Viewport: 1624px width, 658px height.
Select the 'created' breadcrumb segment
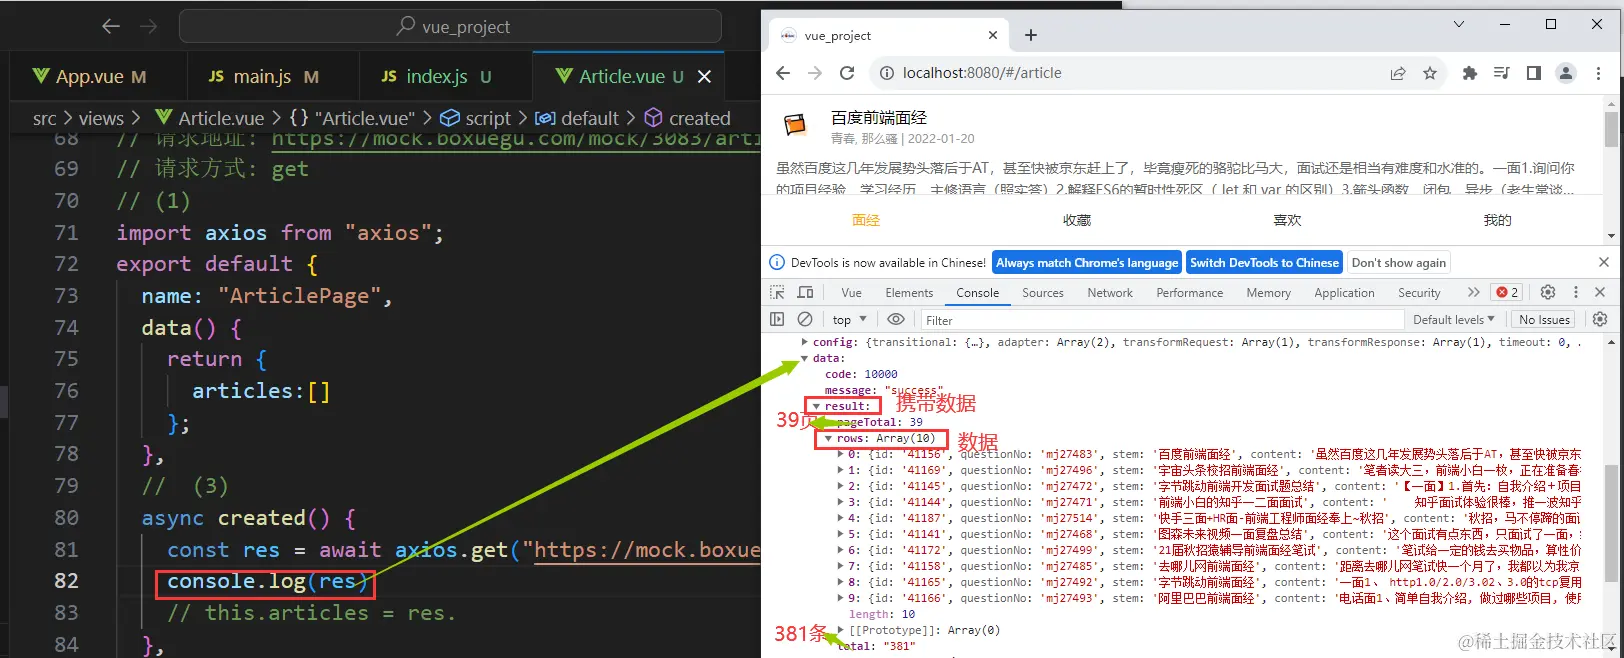[688, 118]
